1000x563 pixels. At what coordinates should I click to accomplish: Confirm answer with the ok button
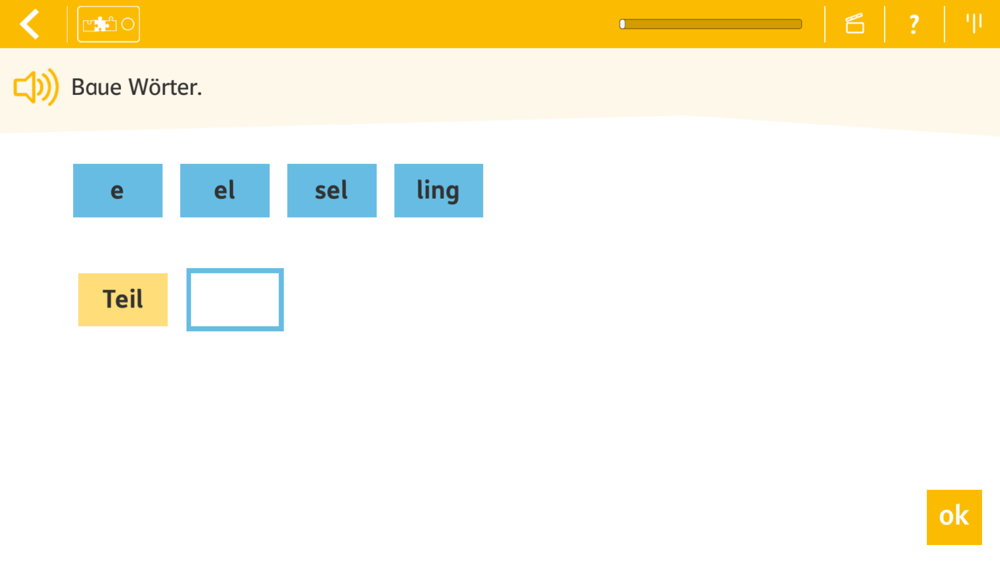coord(954,517)
